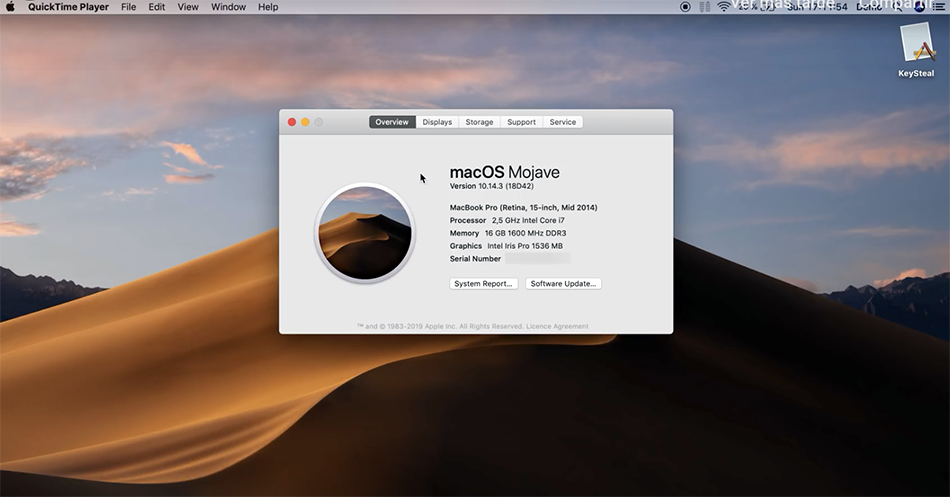Click the Version 10.14.3 (18D42) text
This screenshot has height=497, width=950.
click(x=491, y=186)
